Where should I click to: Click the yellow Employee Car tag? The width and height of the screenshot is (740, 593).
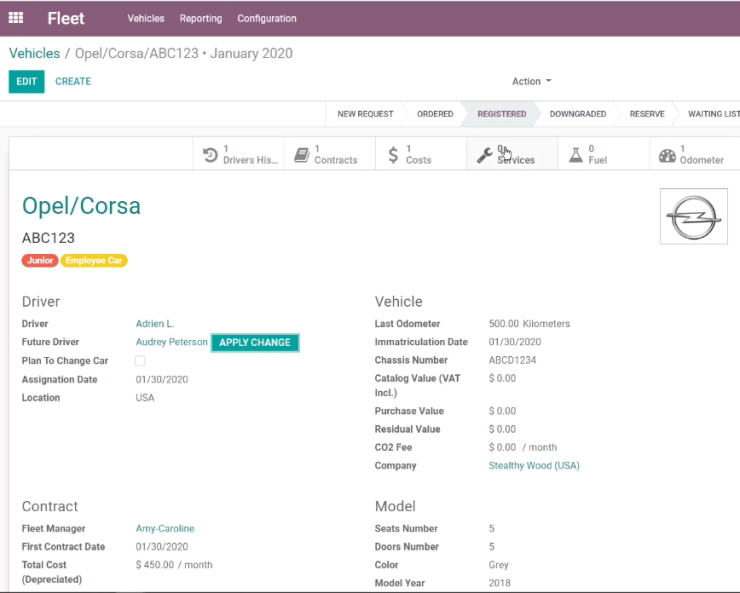pos(94,260)
